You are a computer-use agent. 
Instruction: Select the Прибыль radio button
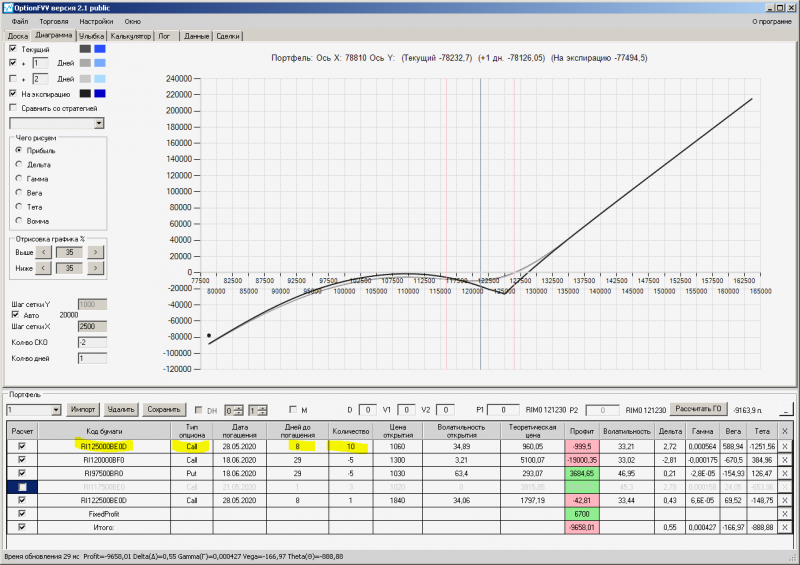coord(19,150)
